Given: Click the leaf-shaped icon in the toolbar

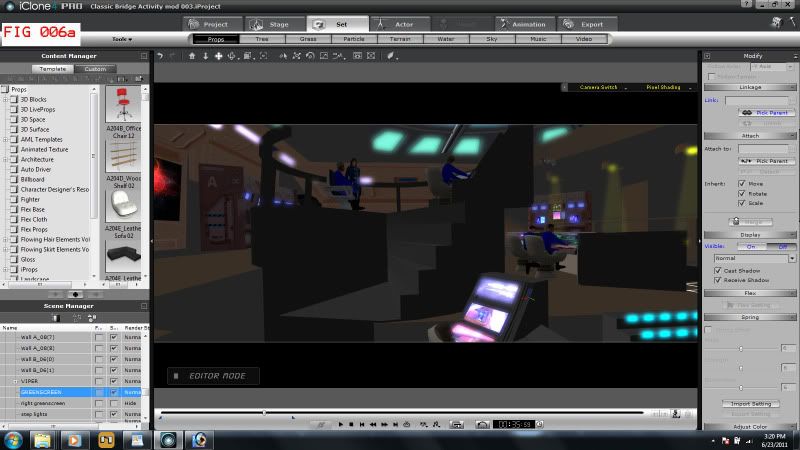Looking at the screenshot, I should pyautogui.click(x=390, y=56).
